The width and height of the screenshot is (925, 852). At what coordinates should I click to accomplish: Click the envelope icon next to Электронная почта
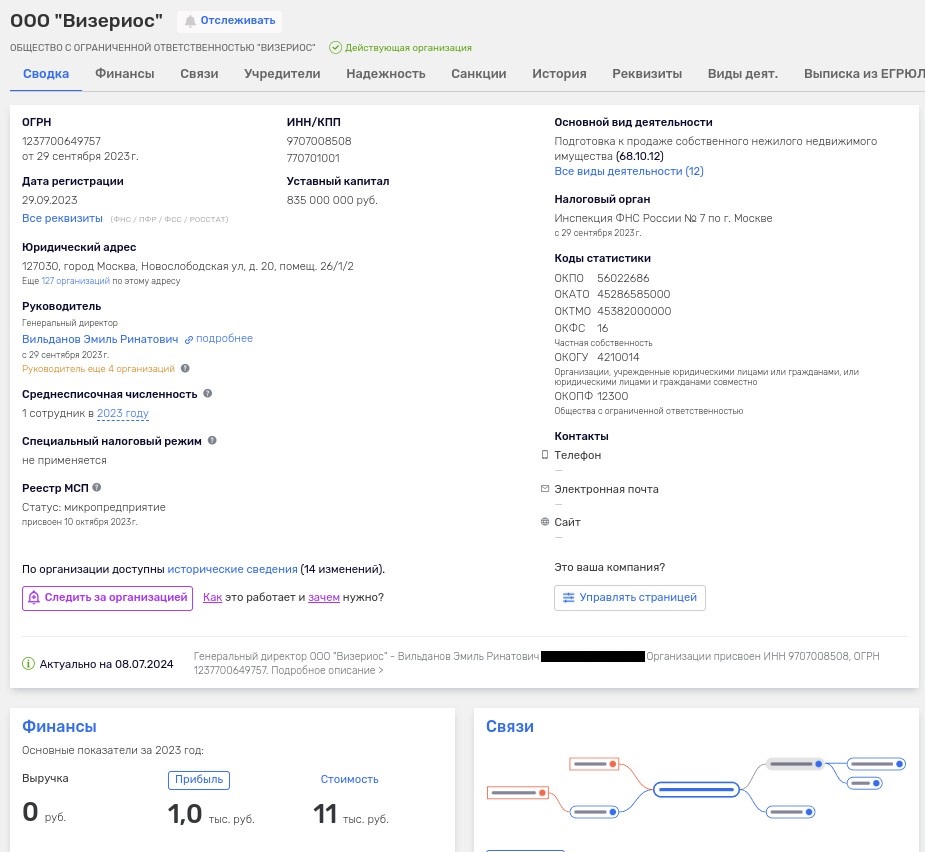click(x=544, y=489)
